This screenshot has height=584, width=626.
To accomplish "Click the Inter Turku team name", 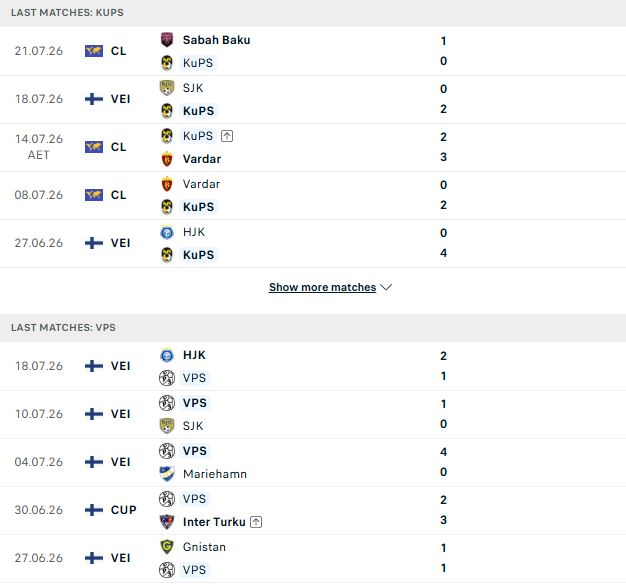I will (x=214, y=522).
